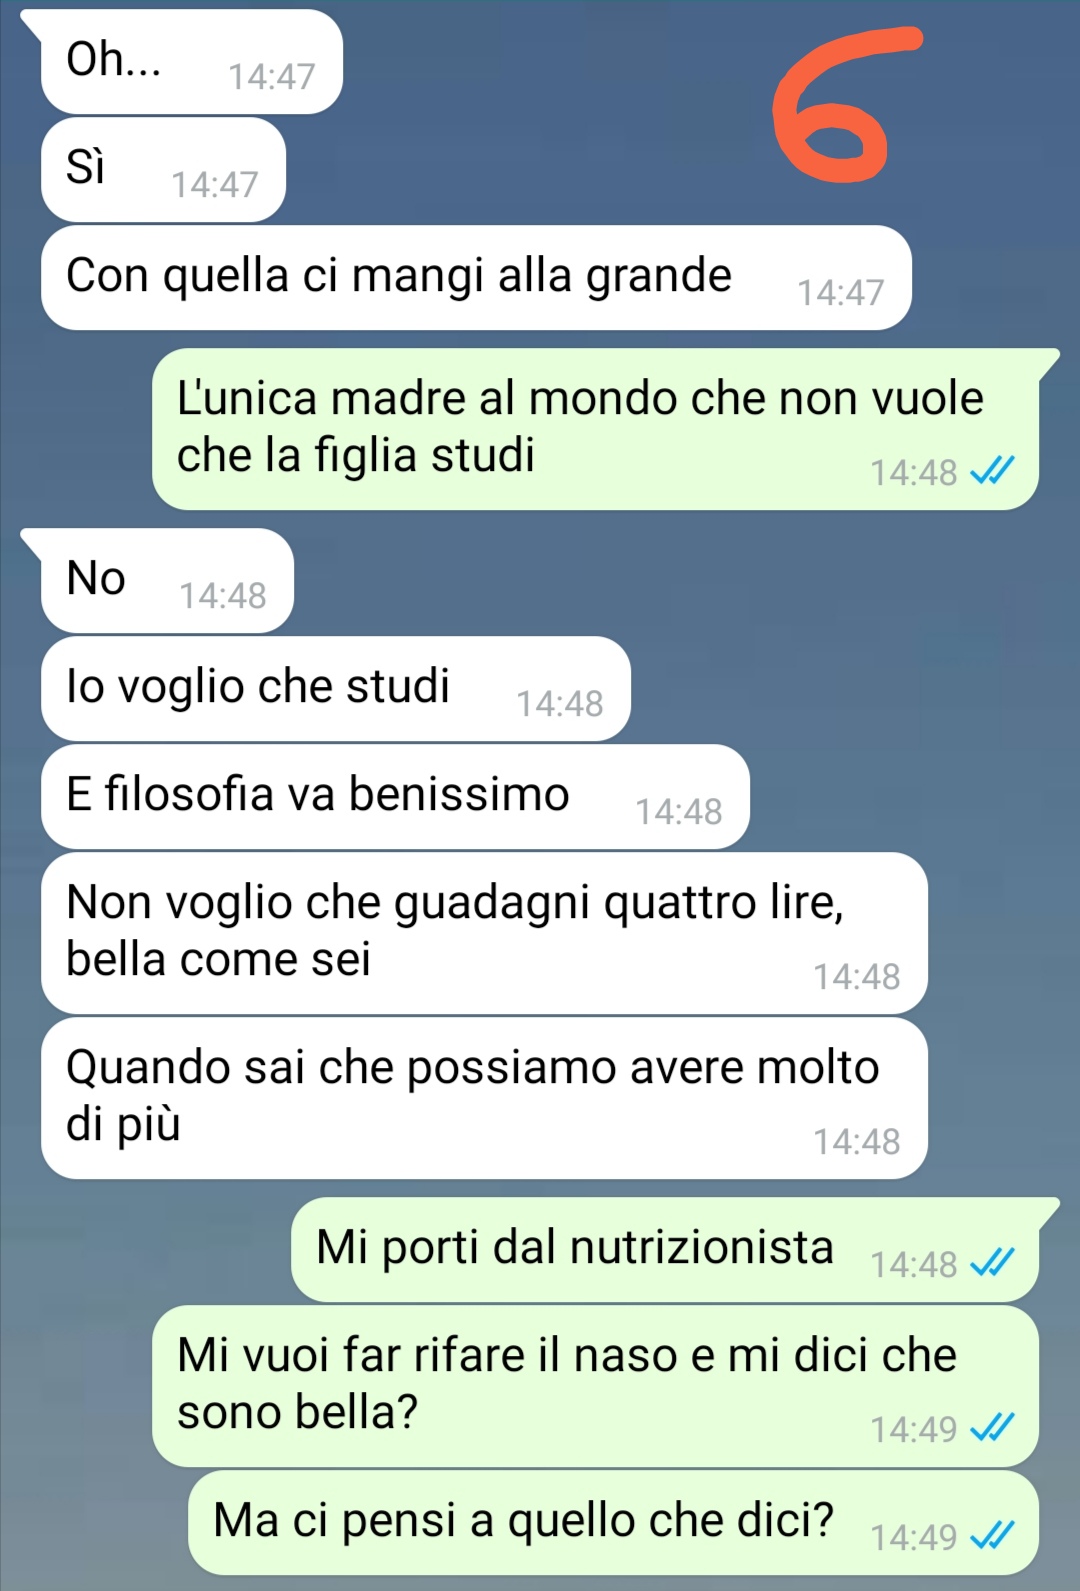This screenshot has height=1591, width=1080.
Task: Tap the "Mi vuoi far rifare il naso" message
Action: (595, 1386)
